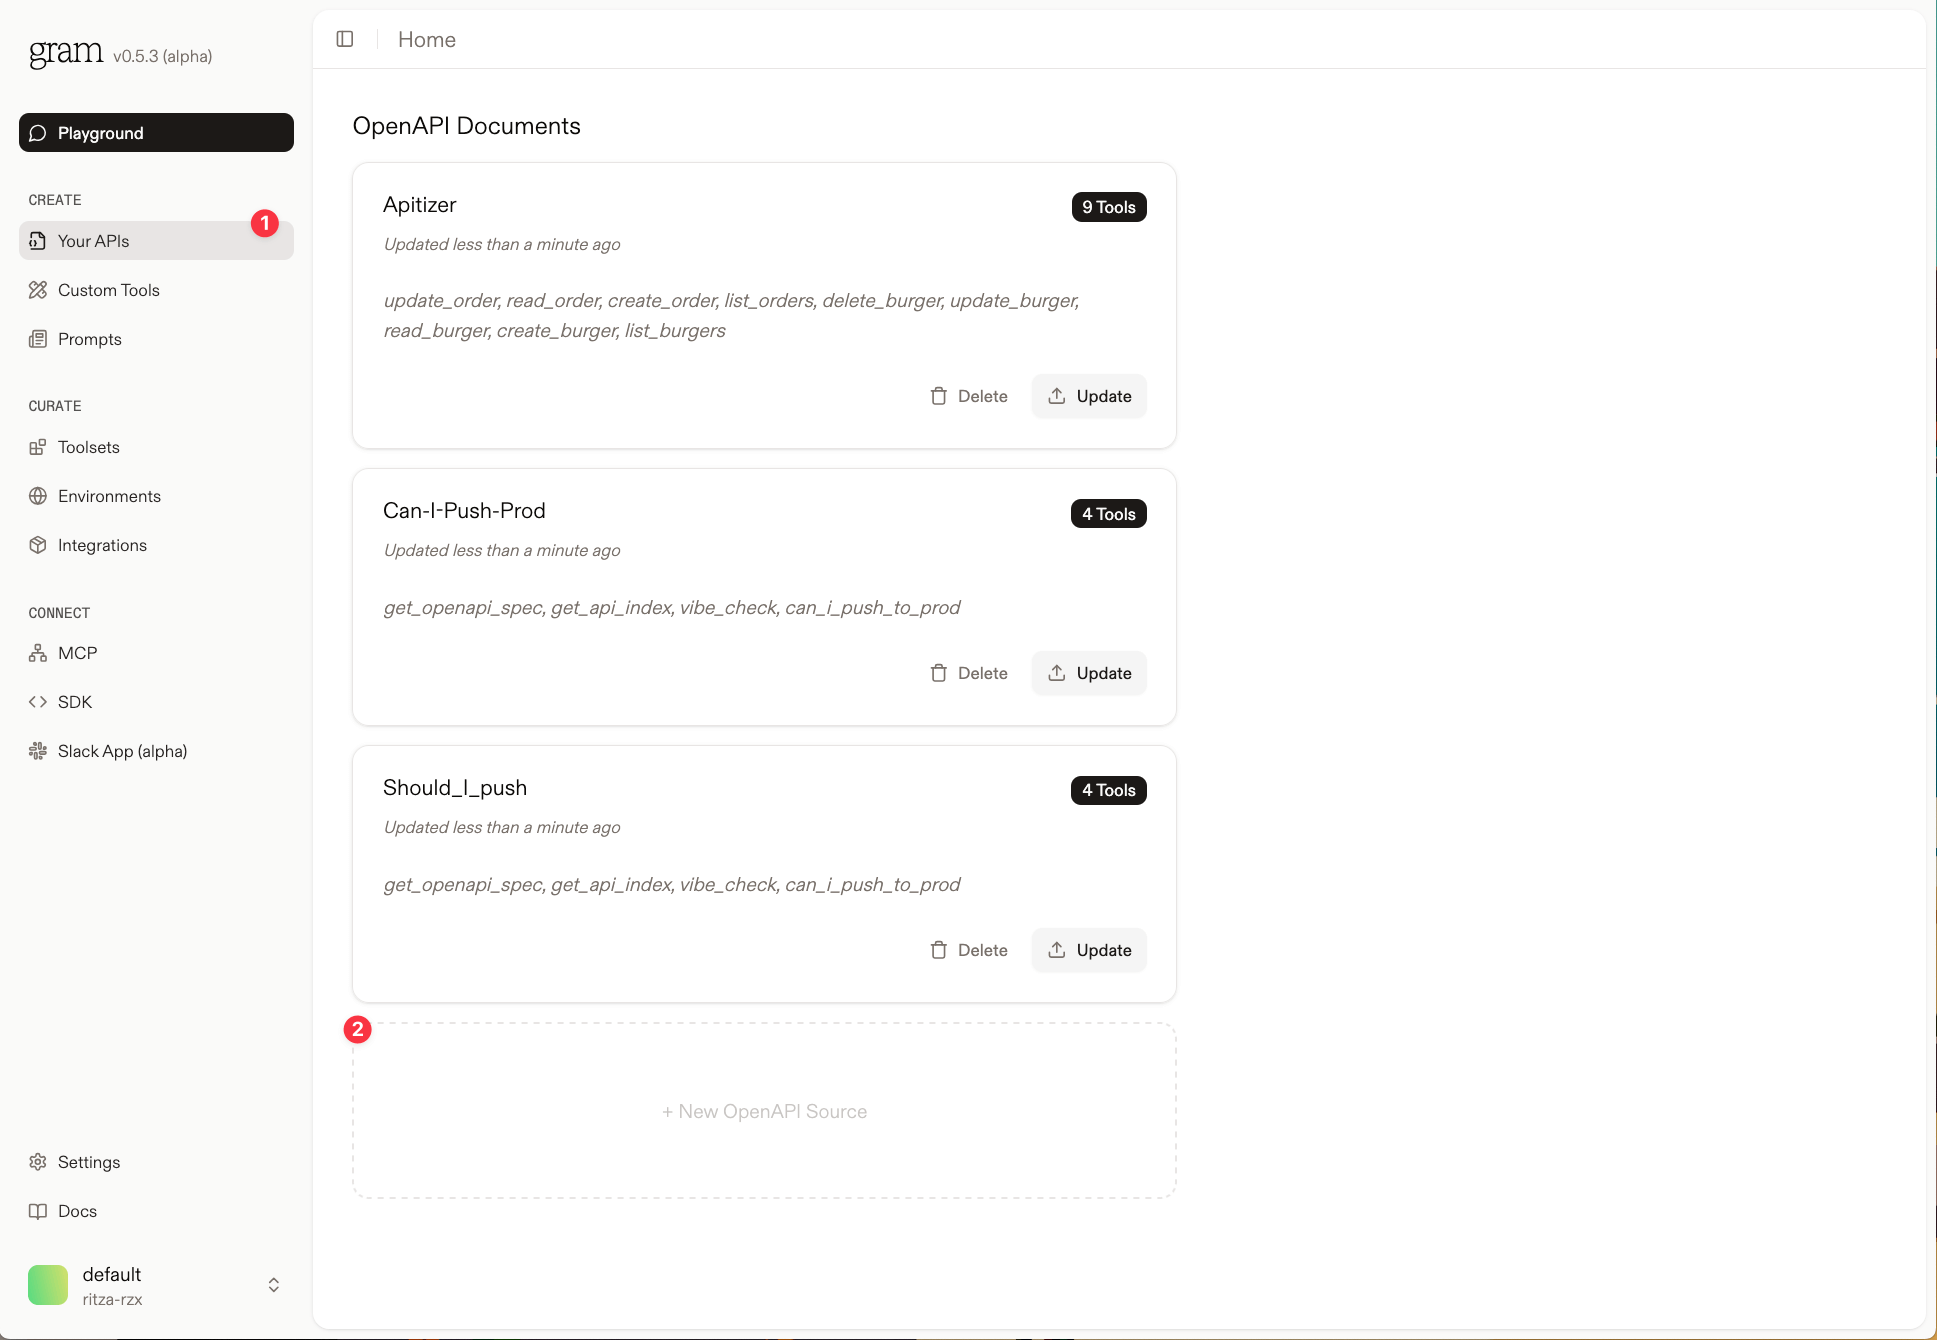Click the SDK code brackets icon

[x=38, y=702]
